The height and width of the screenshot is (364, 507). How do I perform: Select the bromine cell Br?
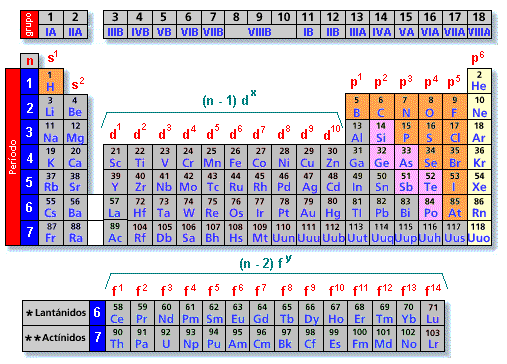click(455, 157)
